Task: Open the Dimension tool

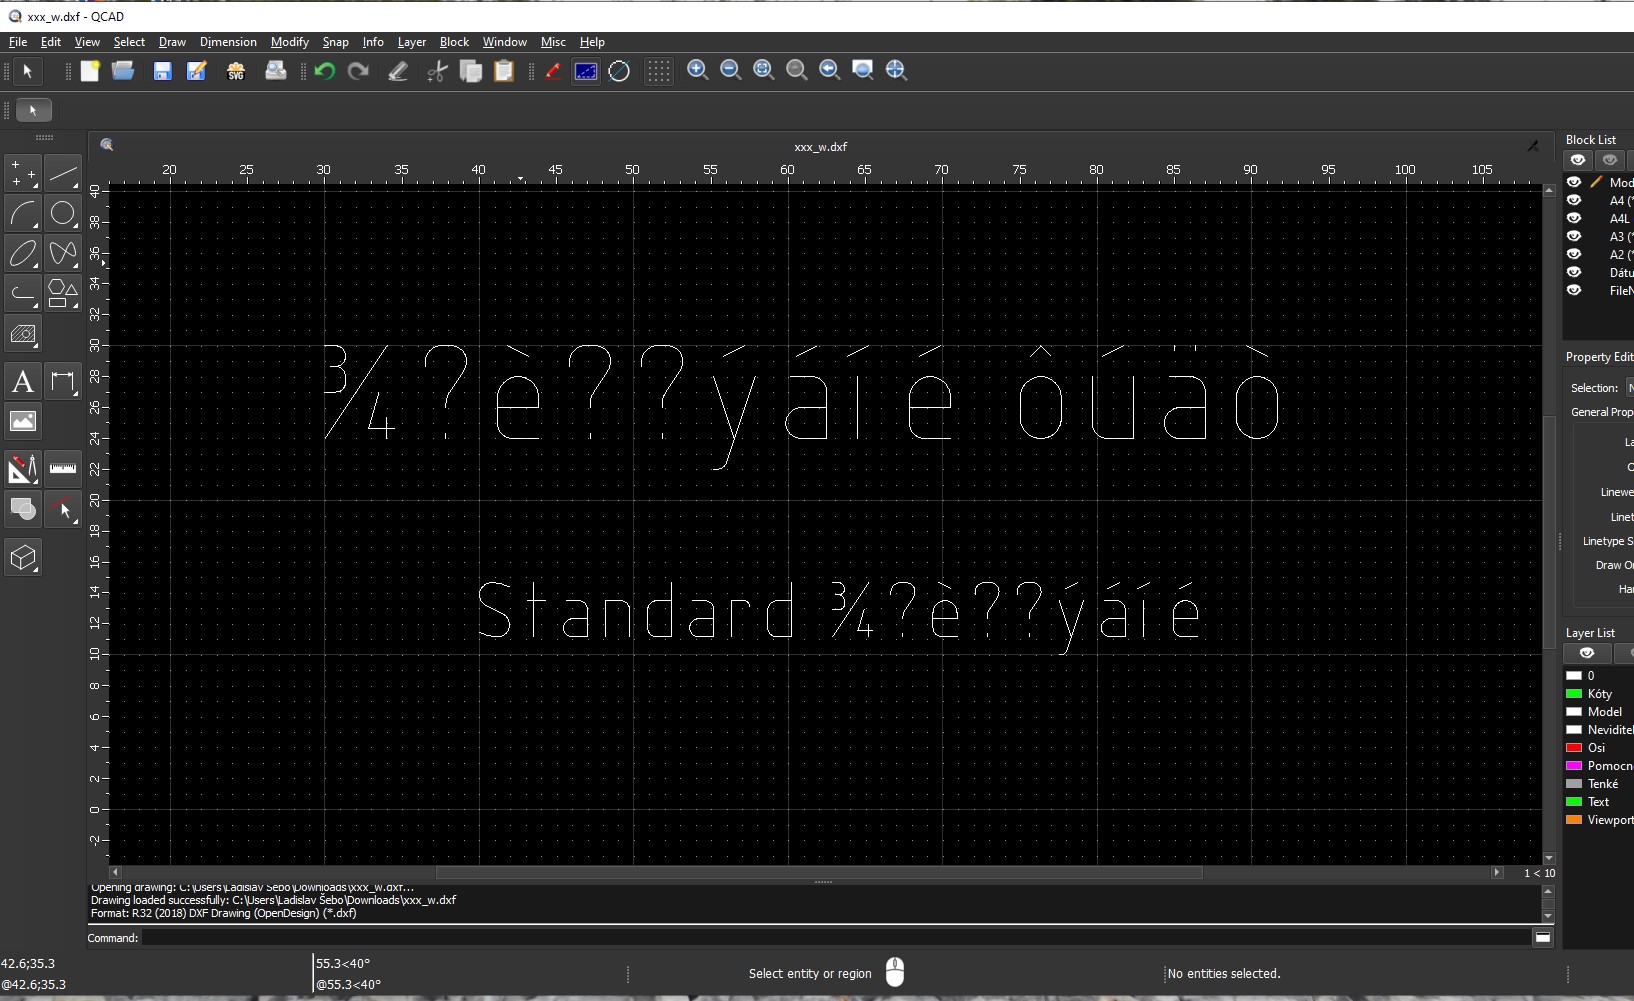Action: click(63, 382)
